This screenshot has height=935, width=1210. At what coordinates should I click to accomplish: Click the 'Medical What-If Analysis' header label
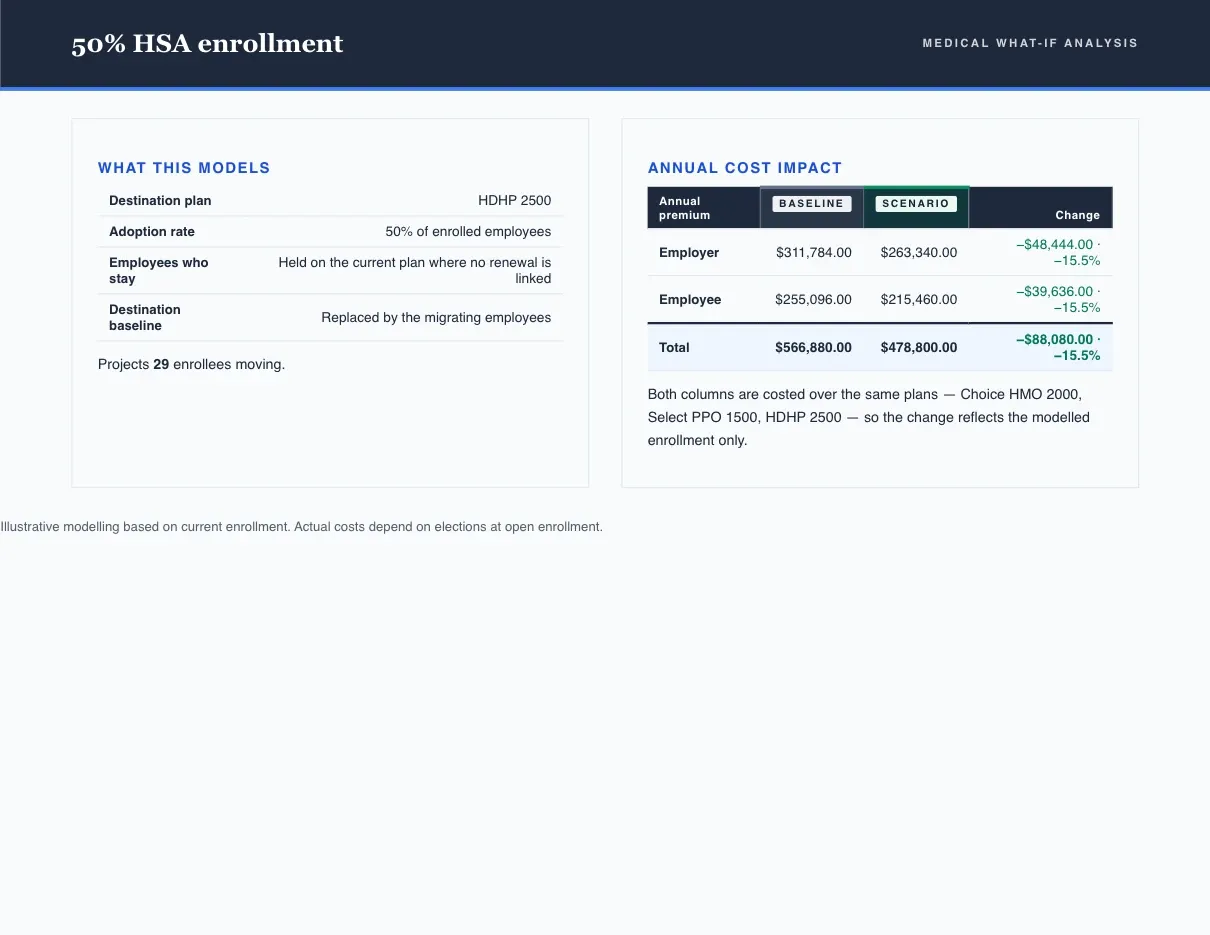(1030, 43)
